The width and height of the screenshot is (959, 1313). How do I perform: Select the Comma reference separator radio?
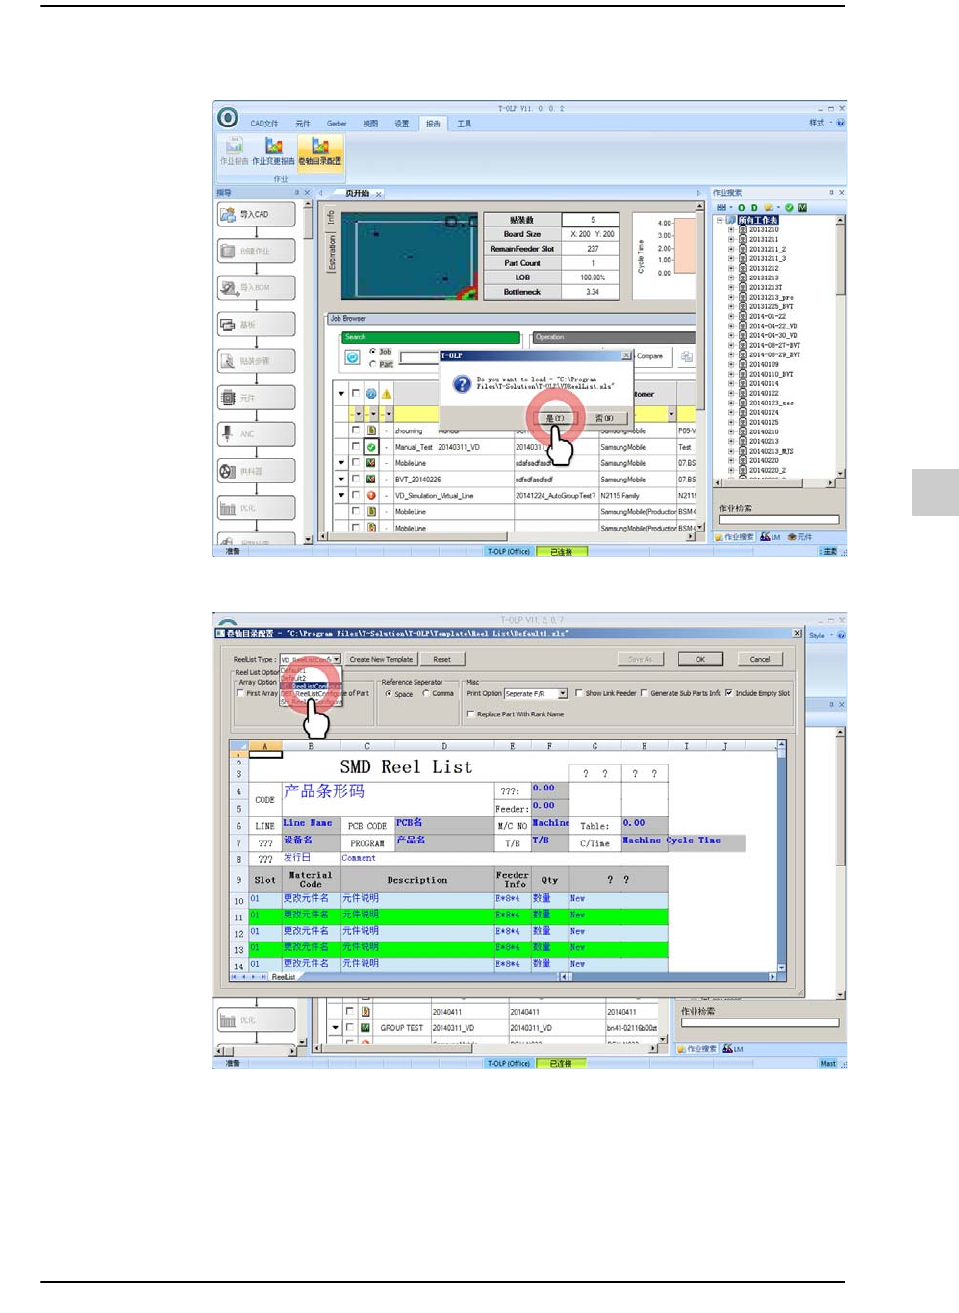point(426,693)
